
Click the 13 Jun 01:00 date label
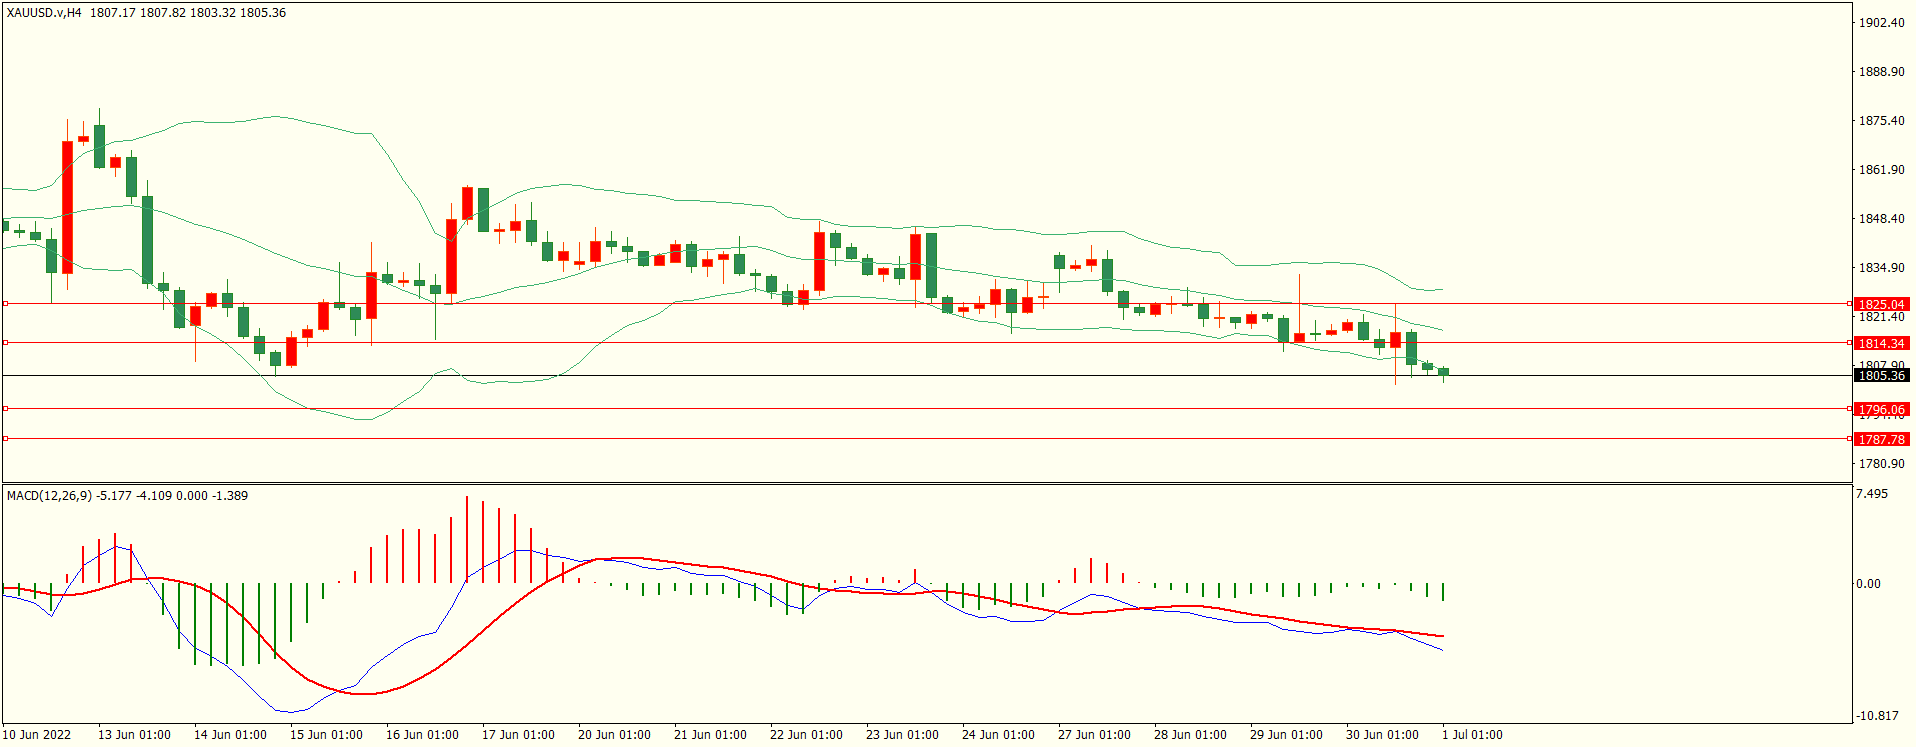[134, 735]
